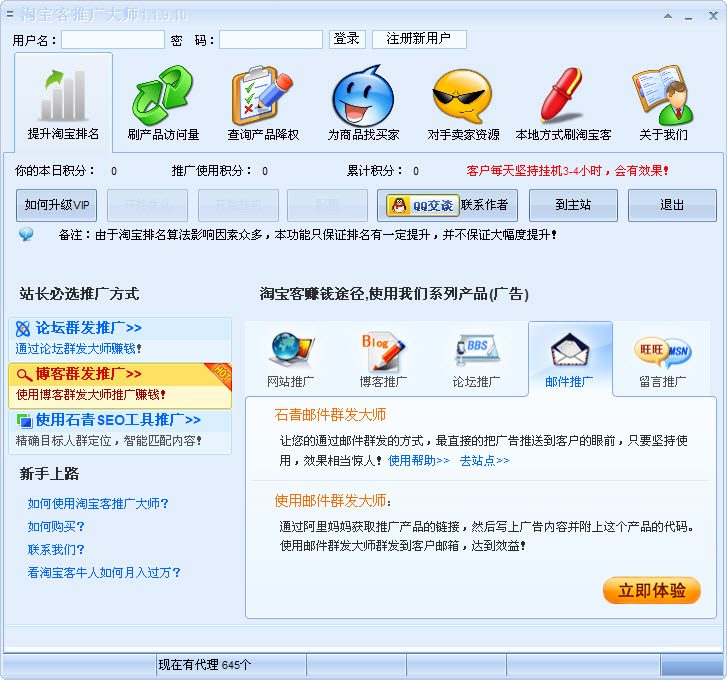Select the 邮件推广 envelope tab
This screenshot has width=727, height=680.
[570, 359]
